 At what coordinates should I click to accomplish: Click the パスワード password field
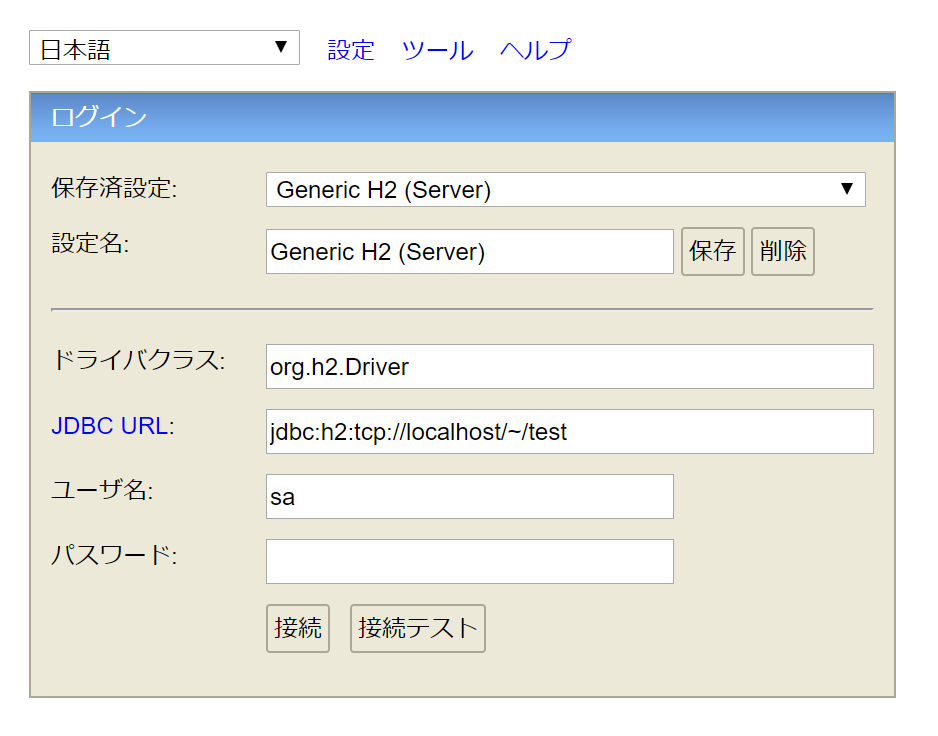(x=470, y=562)
